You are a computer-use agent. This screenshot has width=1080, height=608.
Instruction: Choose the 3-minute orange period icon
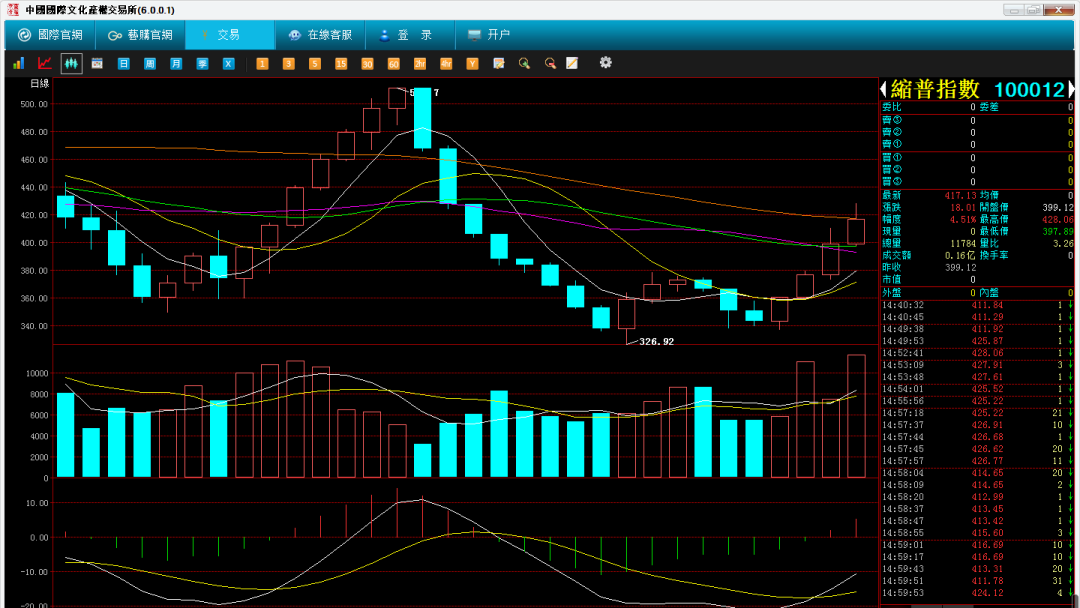click(289, 63)
